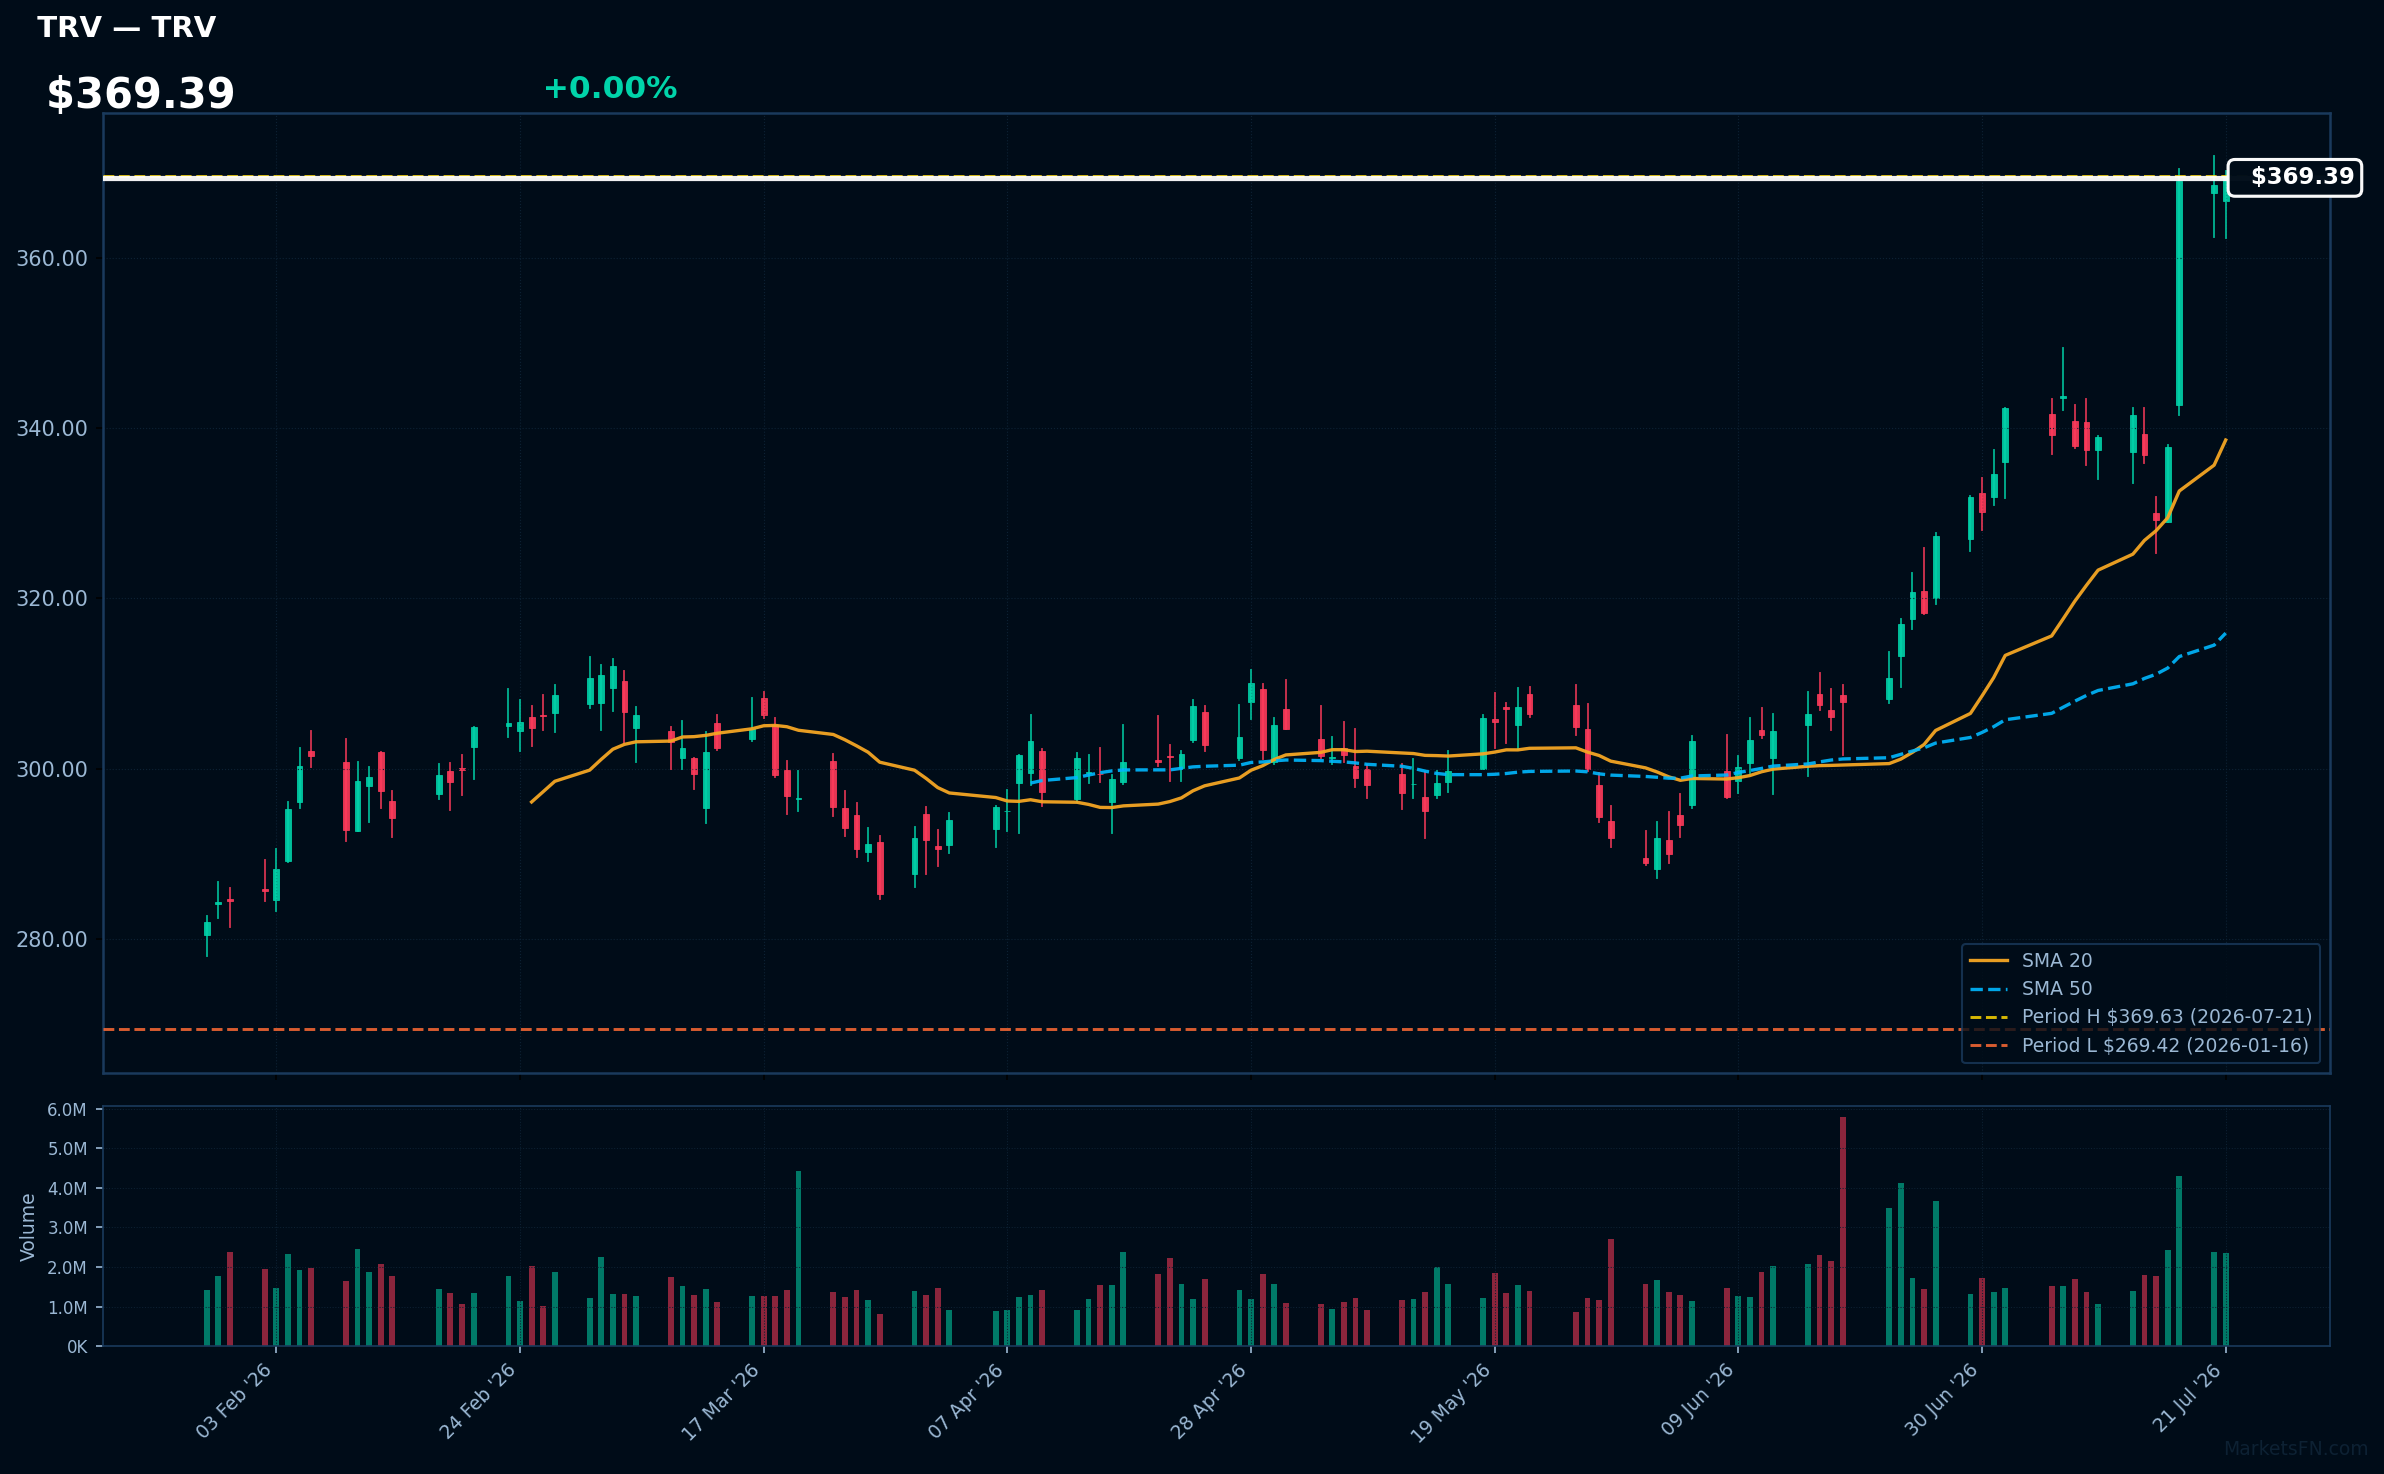Click Period H $369.63 legend entry
The width and height of the screenshot is (2384, 1474).
2140,1016
